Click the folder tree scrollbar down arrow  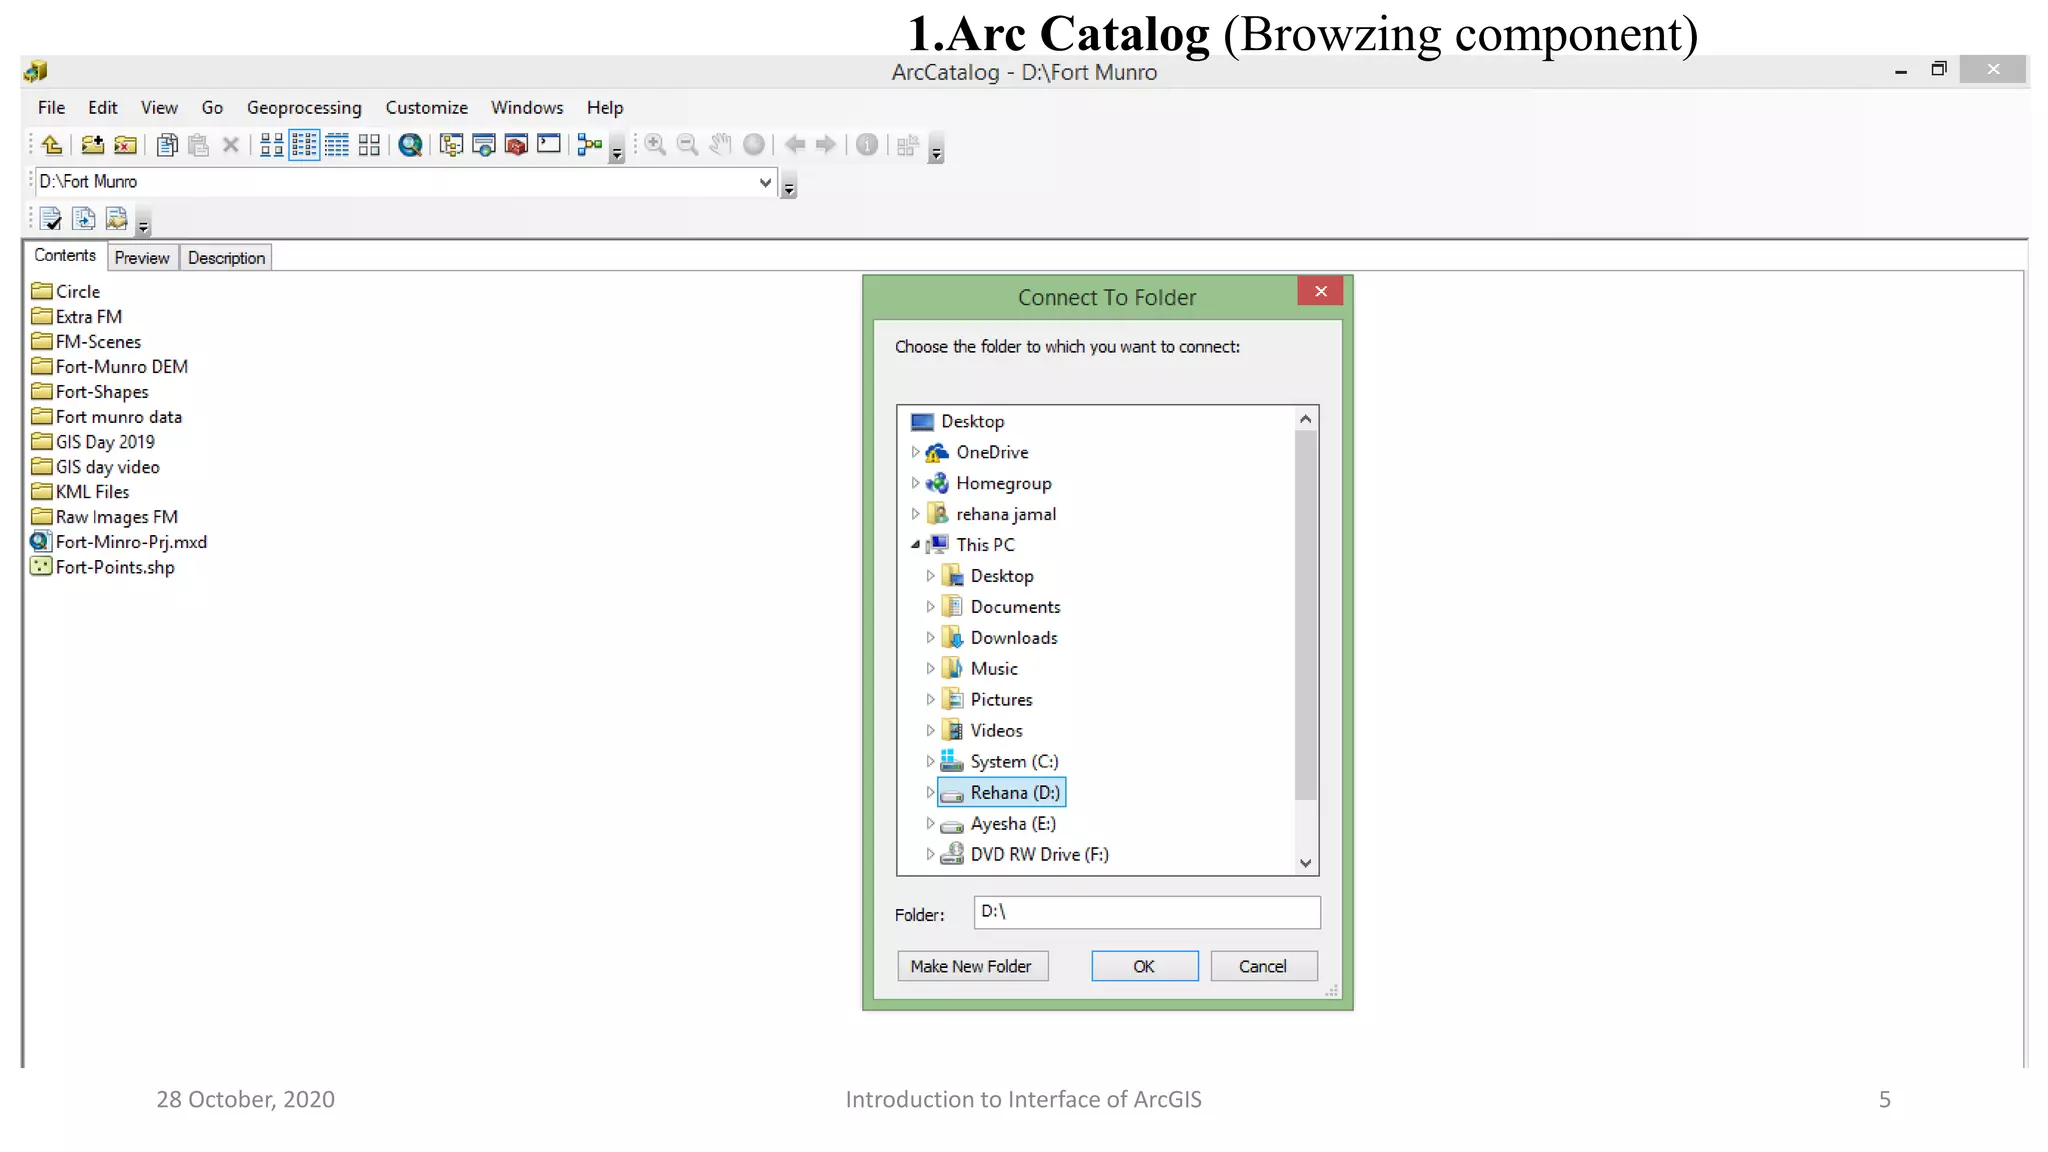1305,863
